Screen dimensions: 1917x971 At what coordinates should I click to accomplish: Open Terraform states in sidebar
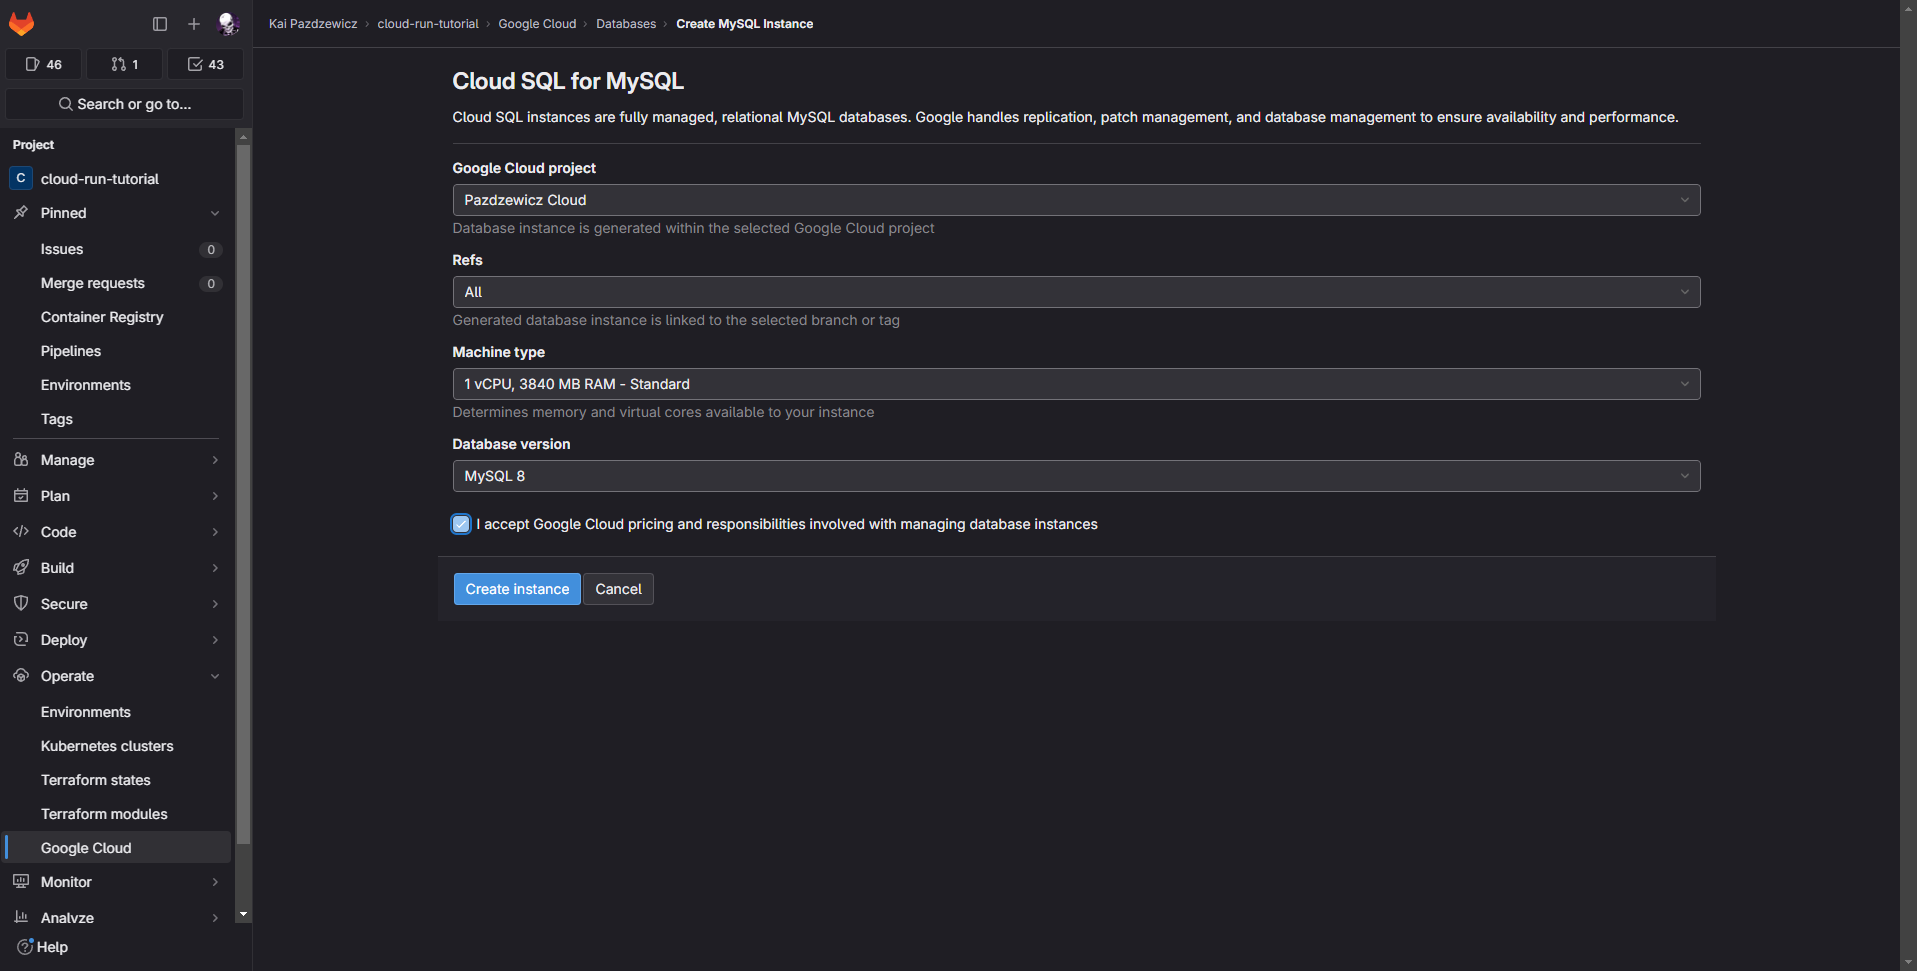[x=96, y=780]
